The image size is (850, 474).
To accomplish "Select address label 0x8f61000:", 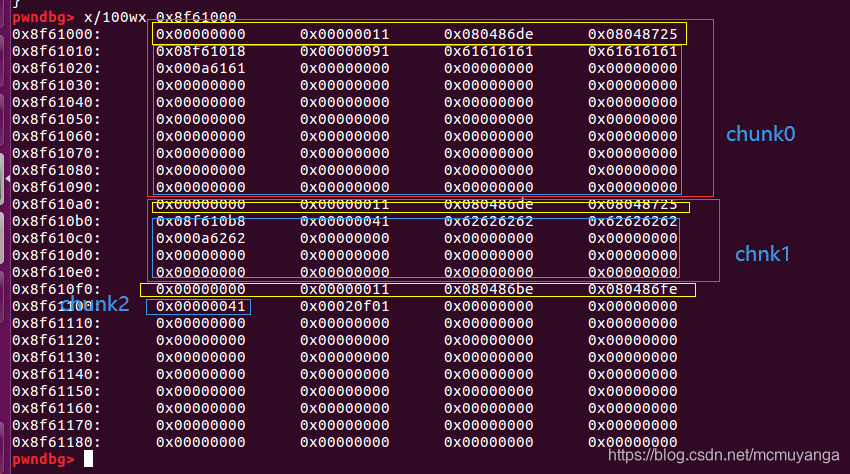I will [x=56, y=34].
